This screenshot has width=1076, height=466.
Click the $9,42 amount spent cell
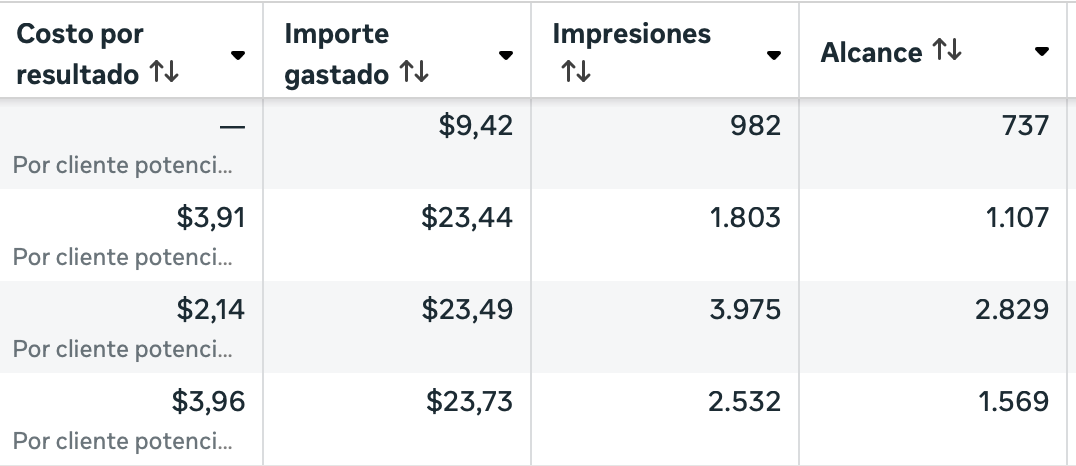[476, 125]
